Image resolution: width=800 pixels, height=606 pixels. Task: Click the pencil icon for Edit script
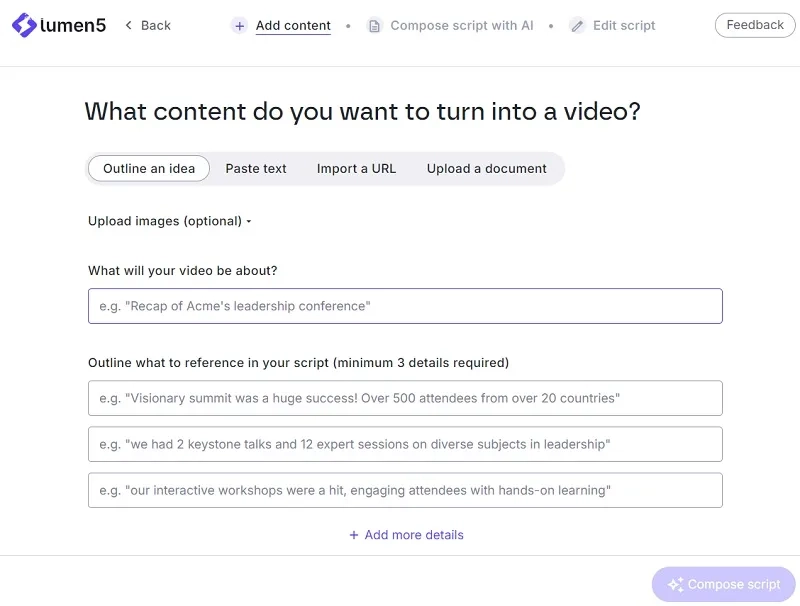point(577,26)
